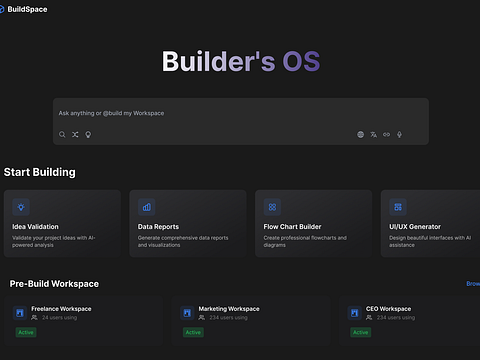Image resolution: width=480 pixels, height=360 pixels.
Task: Click '234 users using' under Marketing Workspace
Action: click(228, 318)
